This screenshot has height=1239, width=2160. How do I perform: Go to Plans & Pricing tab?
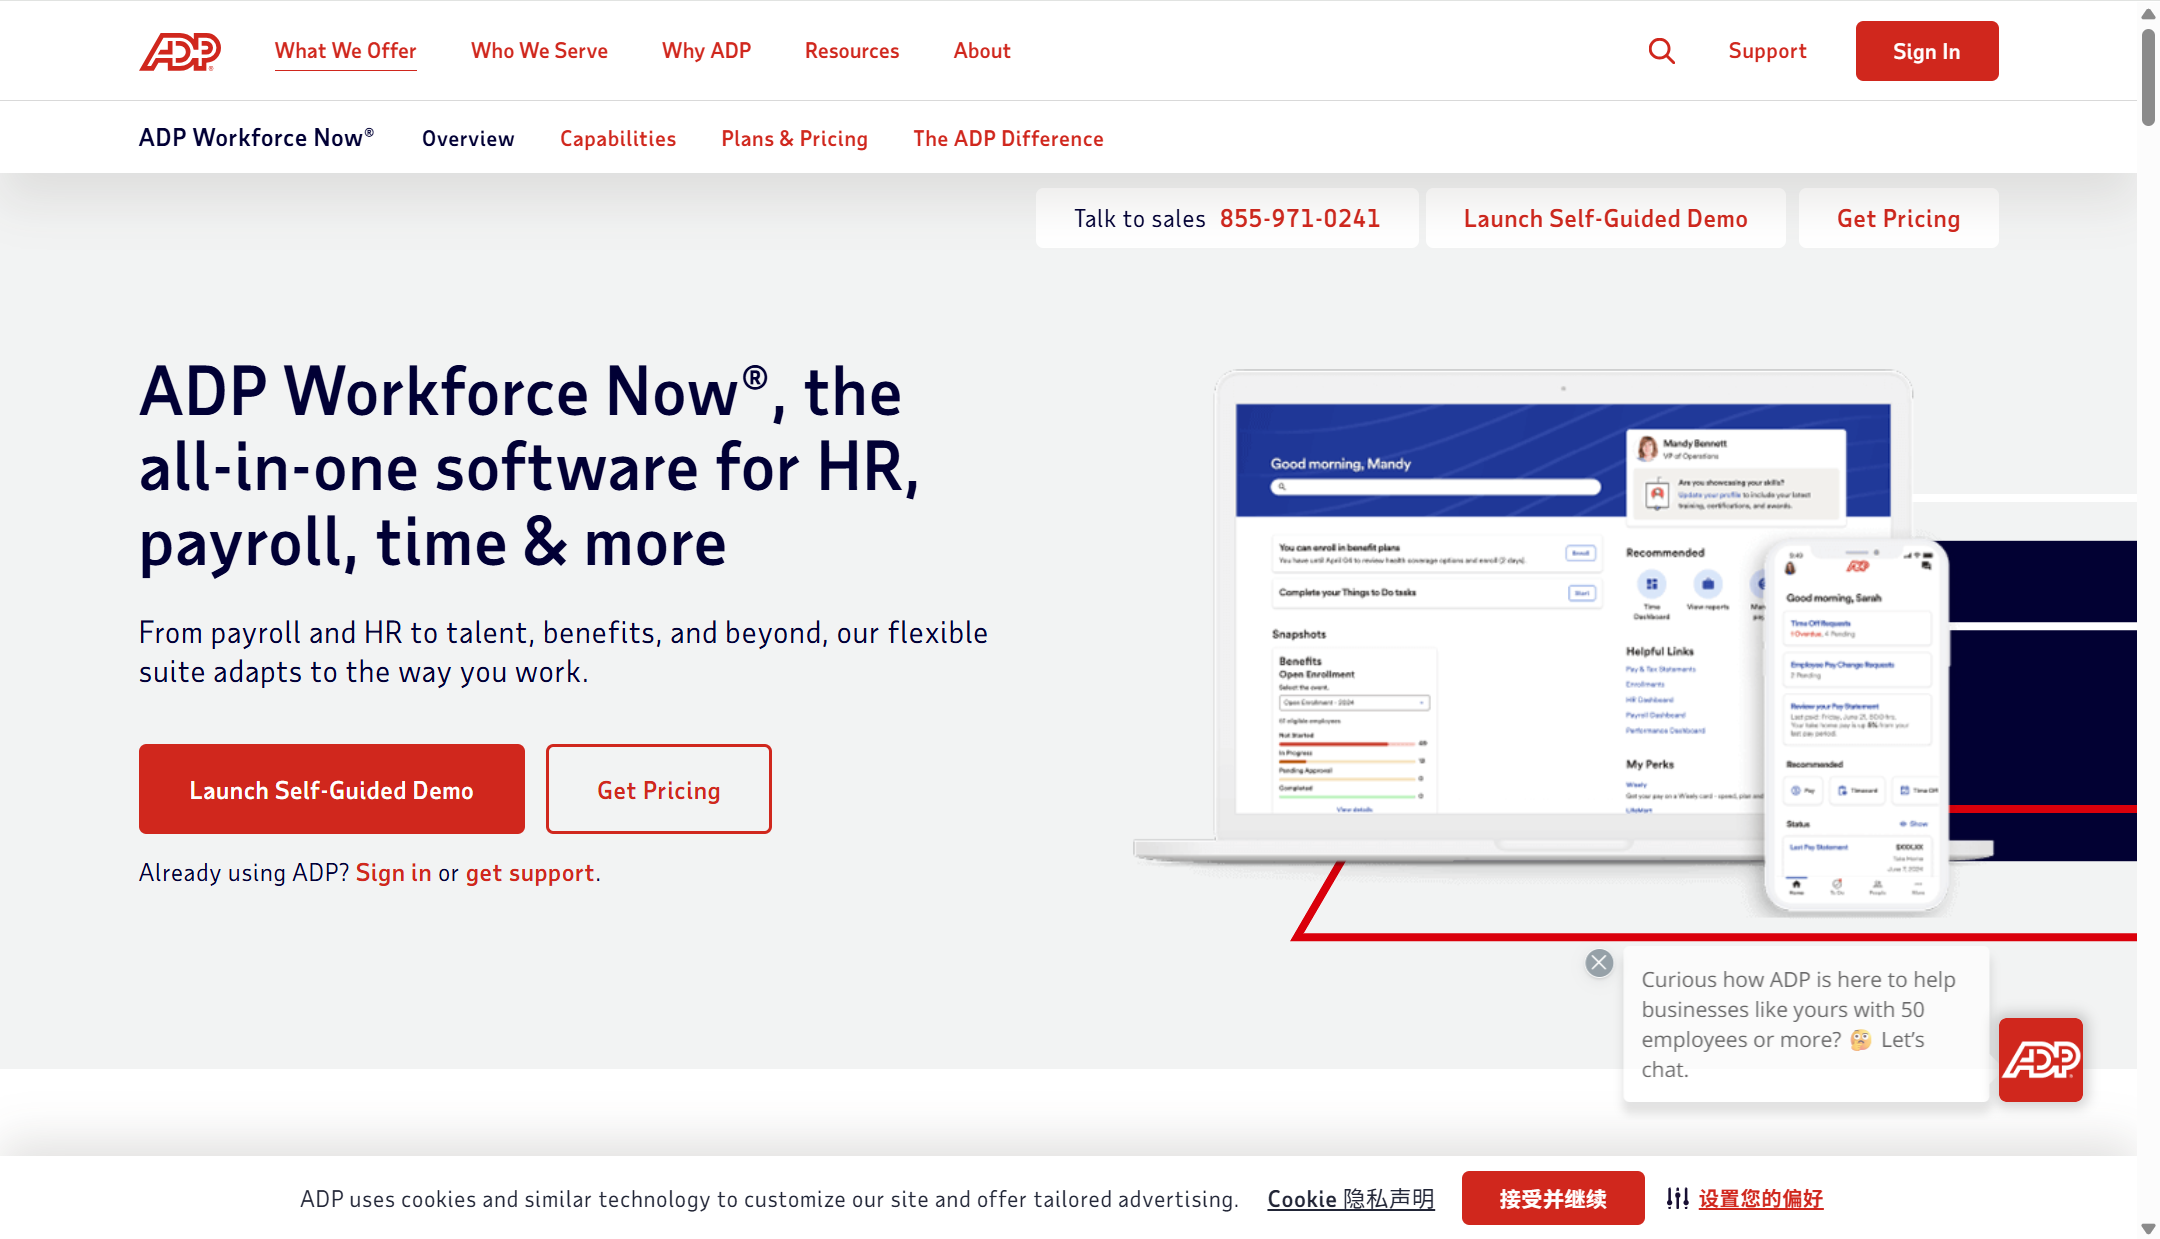coord(794,139)
